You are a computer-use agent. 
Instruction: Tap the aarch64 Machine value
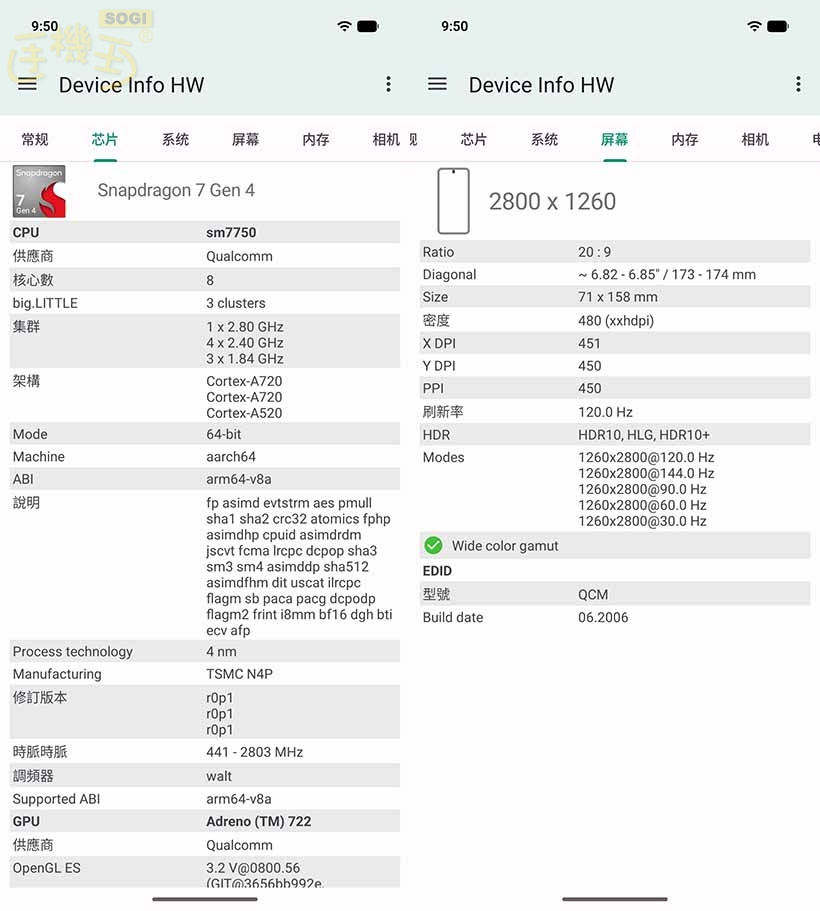(x=231, y=457)
